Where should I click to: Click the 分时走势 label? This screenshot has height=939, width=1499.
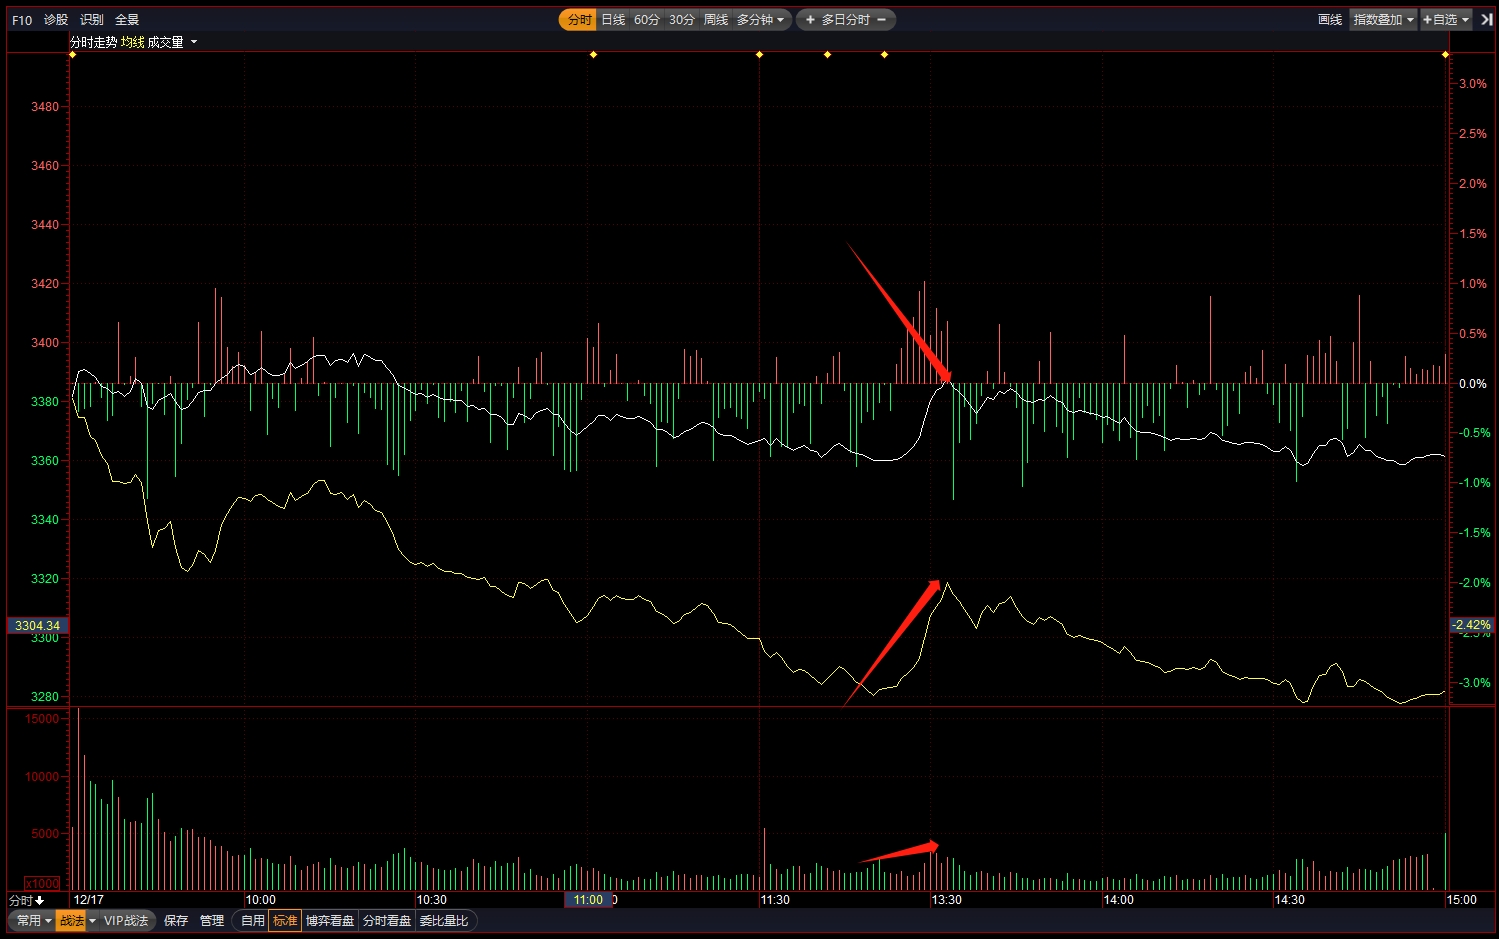pyautogui.click(x=94, y=42)
